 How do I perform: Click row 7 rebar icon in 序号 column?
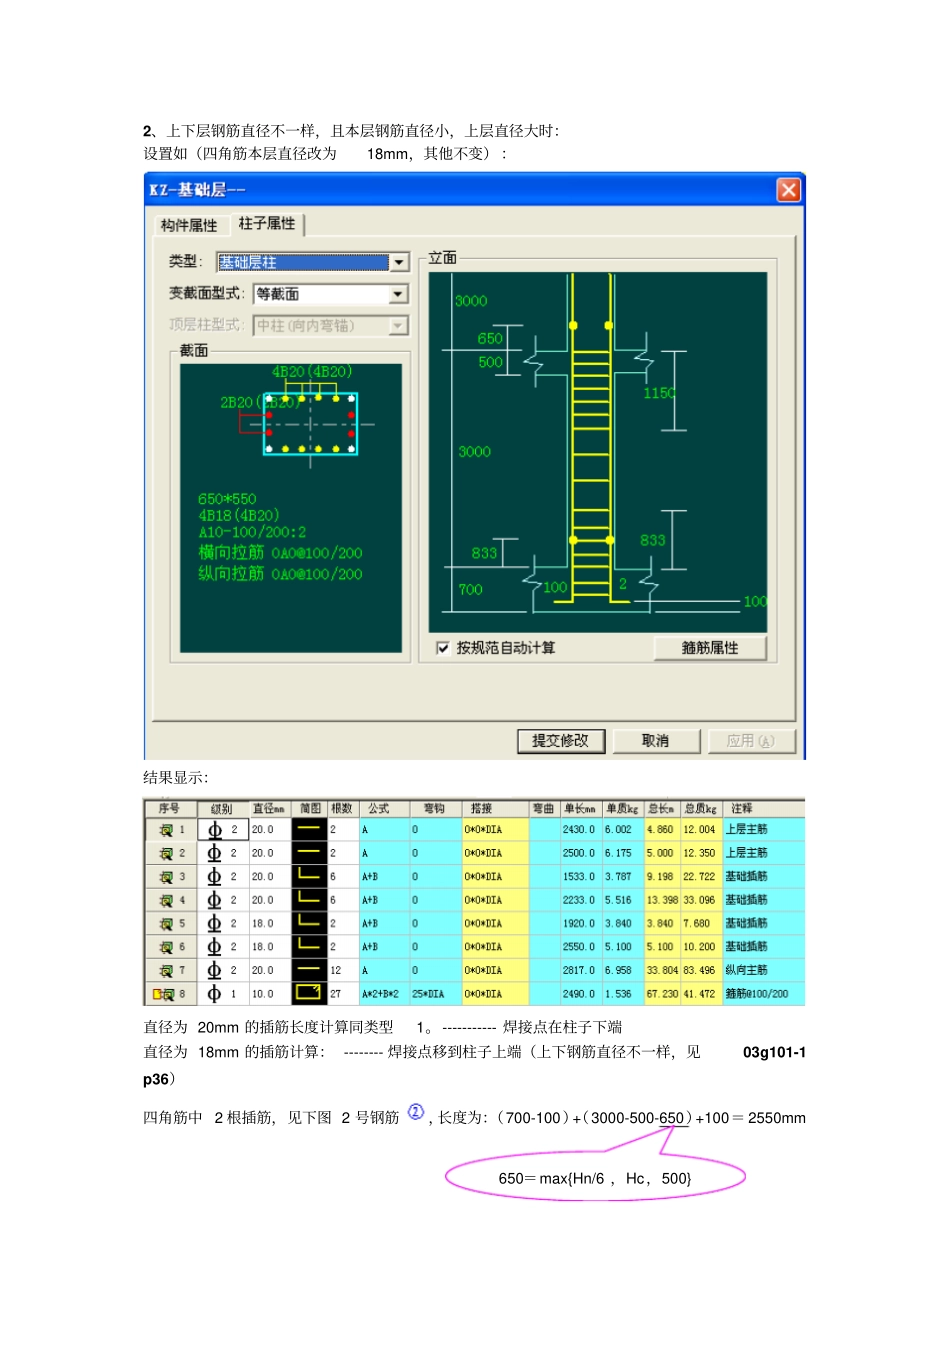point(166,971)
